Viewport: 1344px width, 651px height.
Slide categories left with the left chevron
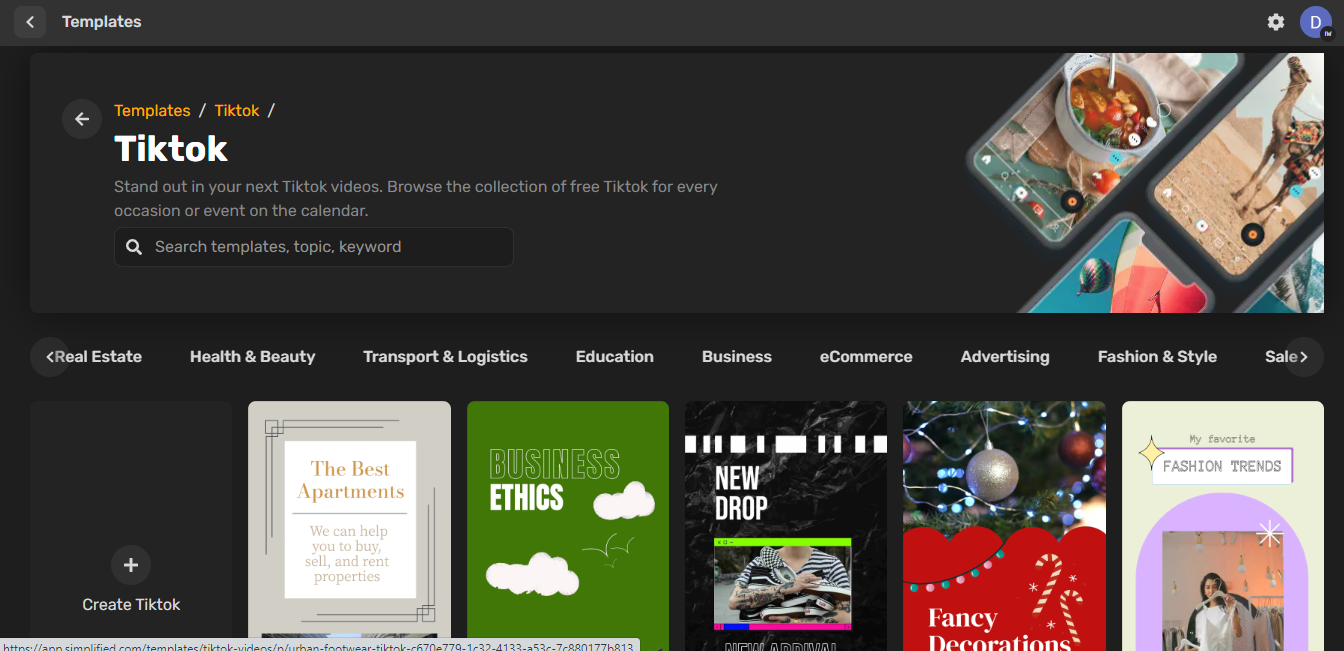pyautogui.click(x=50, y=357)
